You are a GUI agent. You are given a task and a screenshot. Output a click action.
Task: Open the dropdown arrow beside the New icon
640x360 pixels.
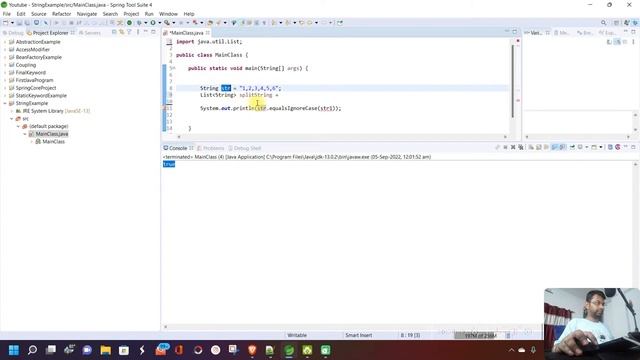[12, 23]
